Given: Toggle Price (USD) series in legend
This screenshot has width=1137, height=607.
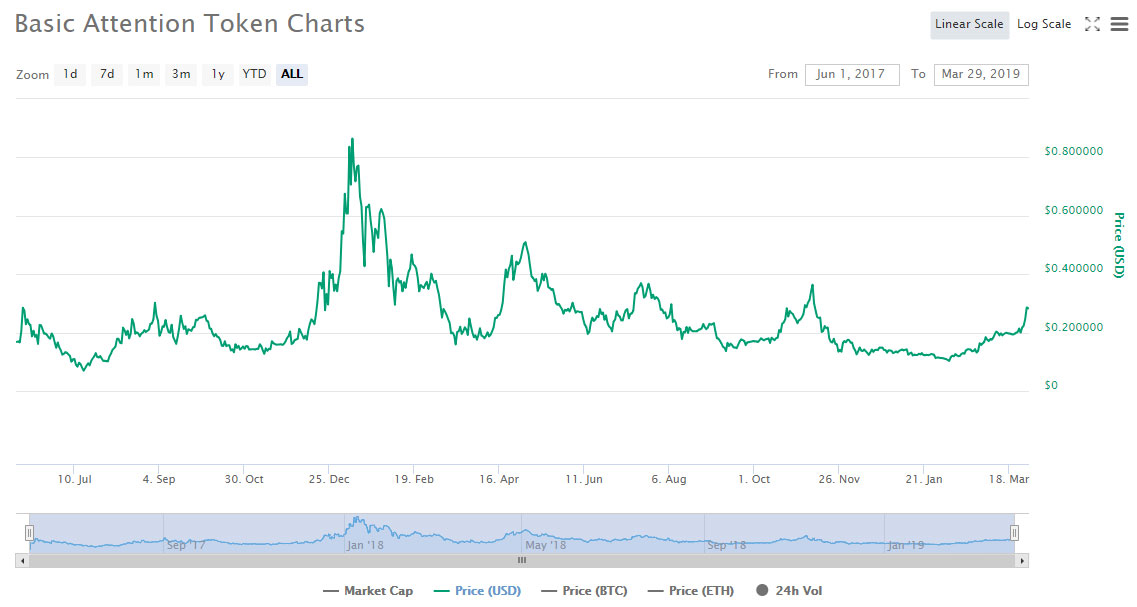Looking at the screenshot, I should click(477, 591).
